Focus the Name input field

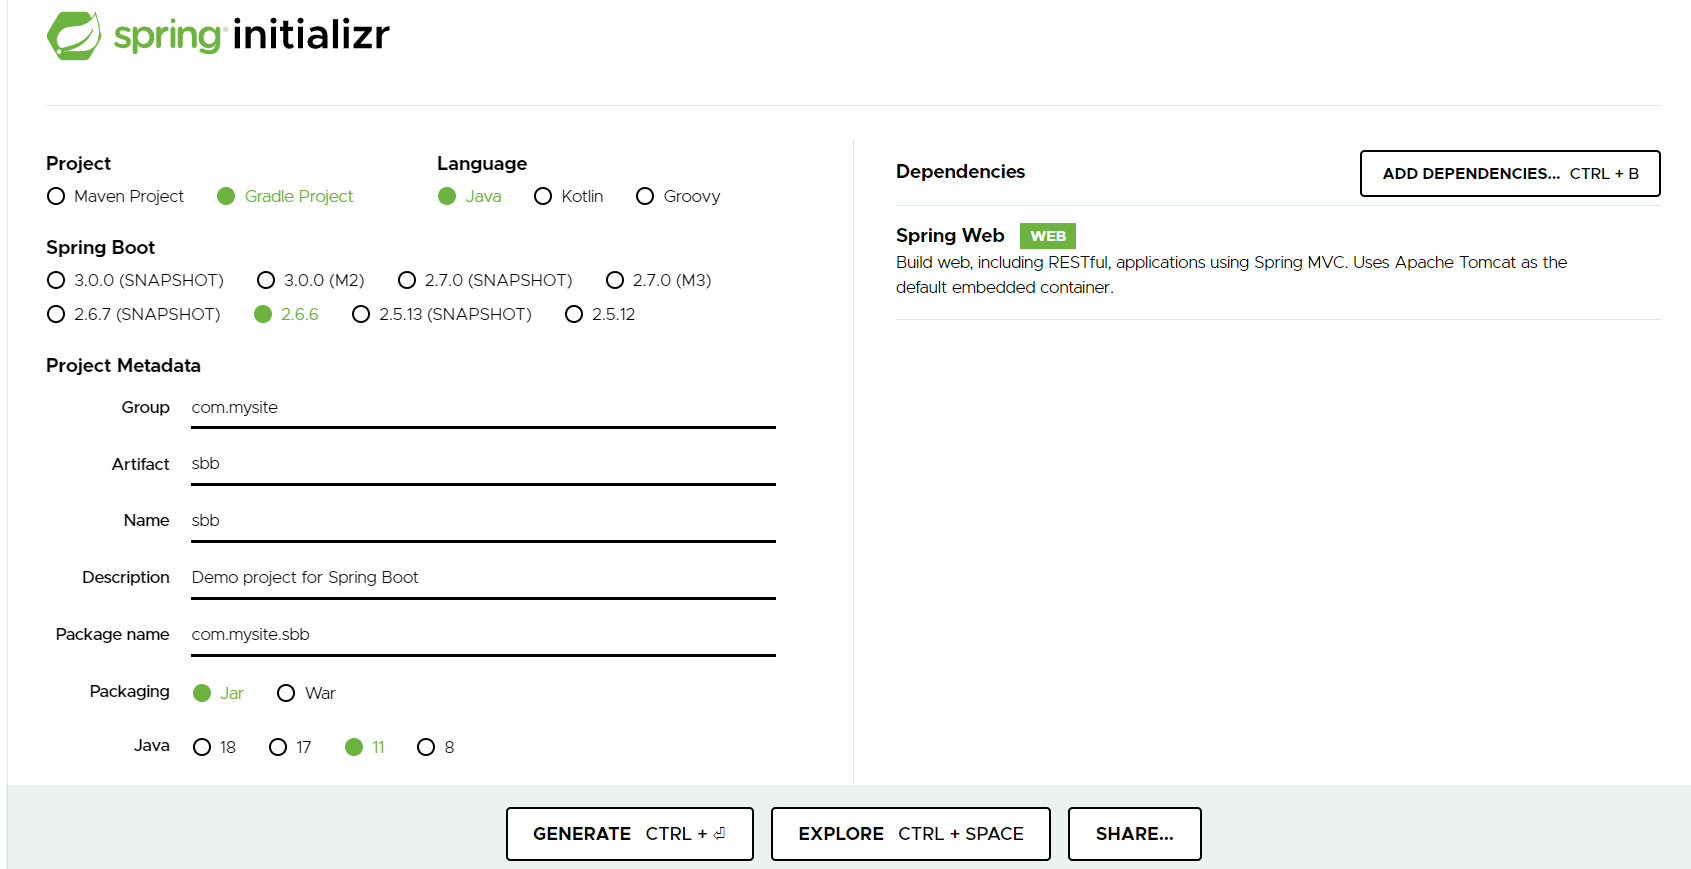coord(483,521)
